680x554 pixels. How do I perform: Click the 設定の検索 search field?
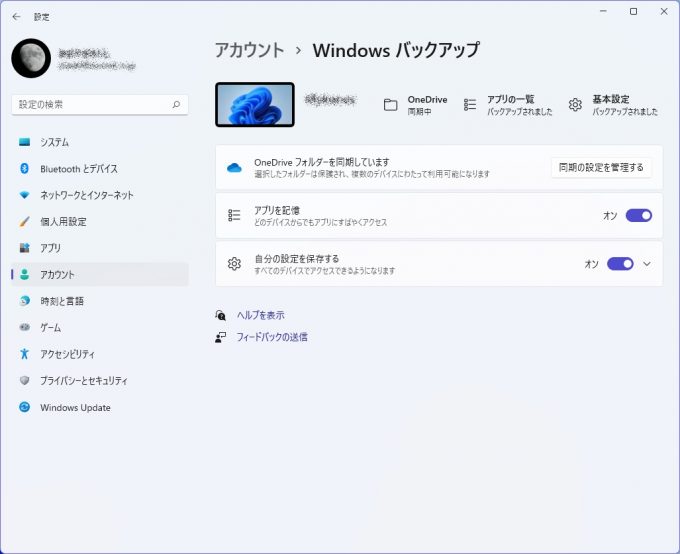tap(100, 105)
